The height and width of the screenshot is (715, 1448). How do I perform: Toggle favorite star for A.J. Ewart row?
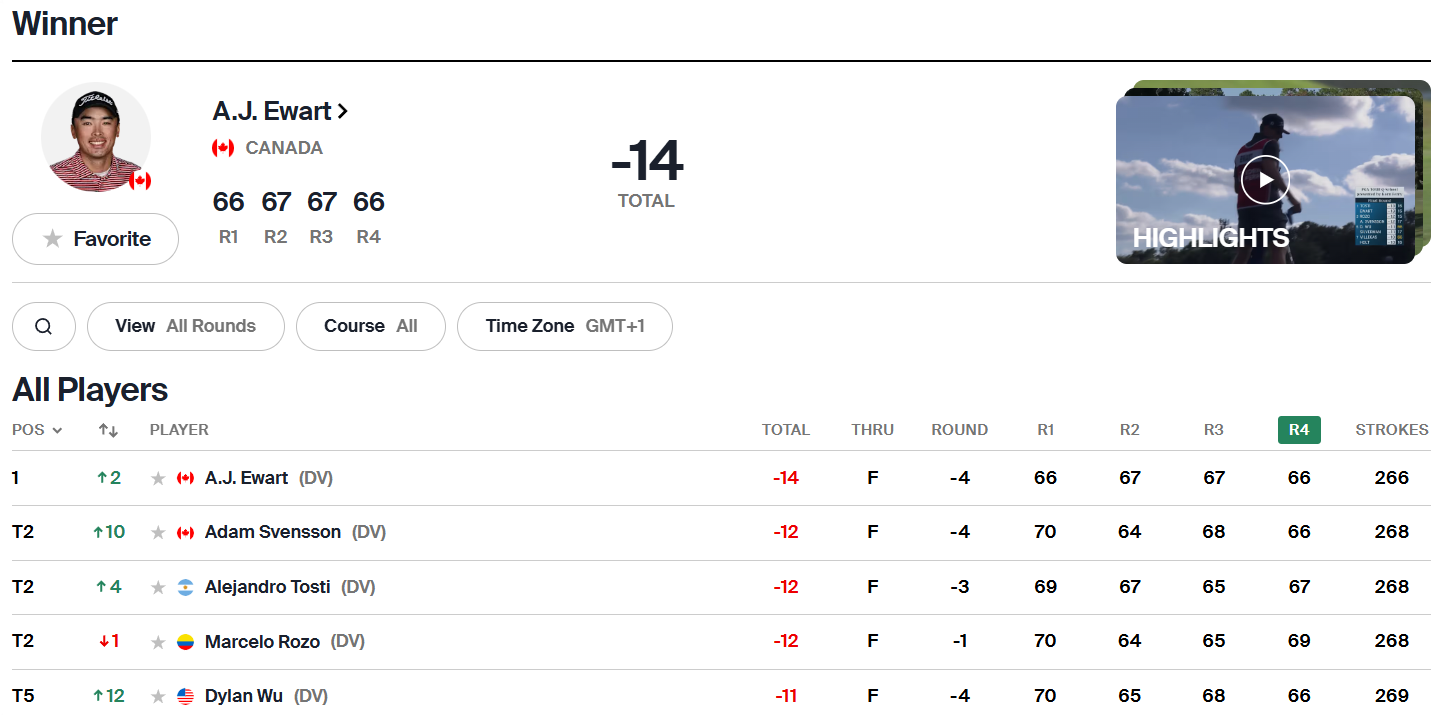tap(158, 478)
